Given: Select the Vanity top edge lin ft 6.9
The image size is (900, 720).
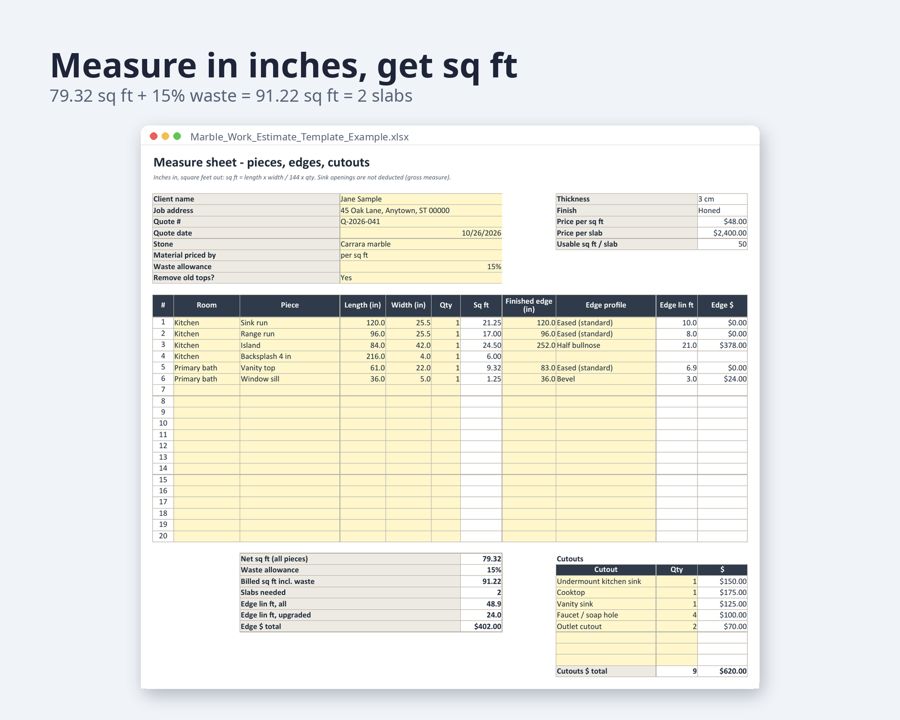Looking at the screenshot, I should click(676, 367).
